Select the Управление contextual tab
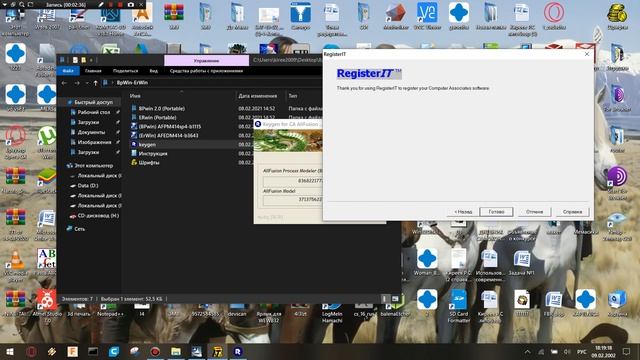 [x=206, y=60]
